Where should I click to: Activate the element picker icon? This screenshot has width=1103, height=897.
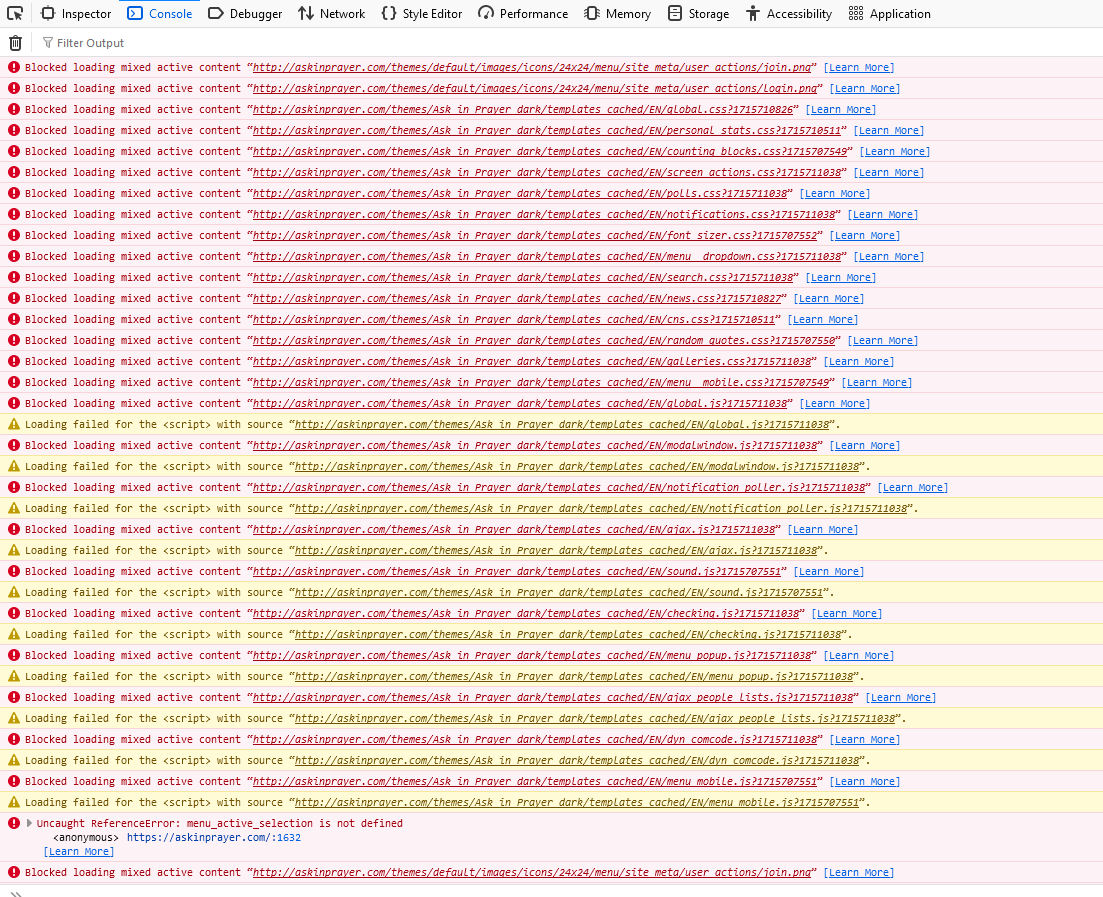[x=15, y=14]
